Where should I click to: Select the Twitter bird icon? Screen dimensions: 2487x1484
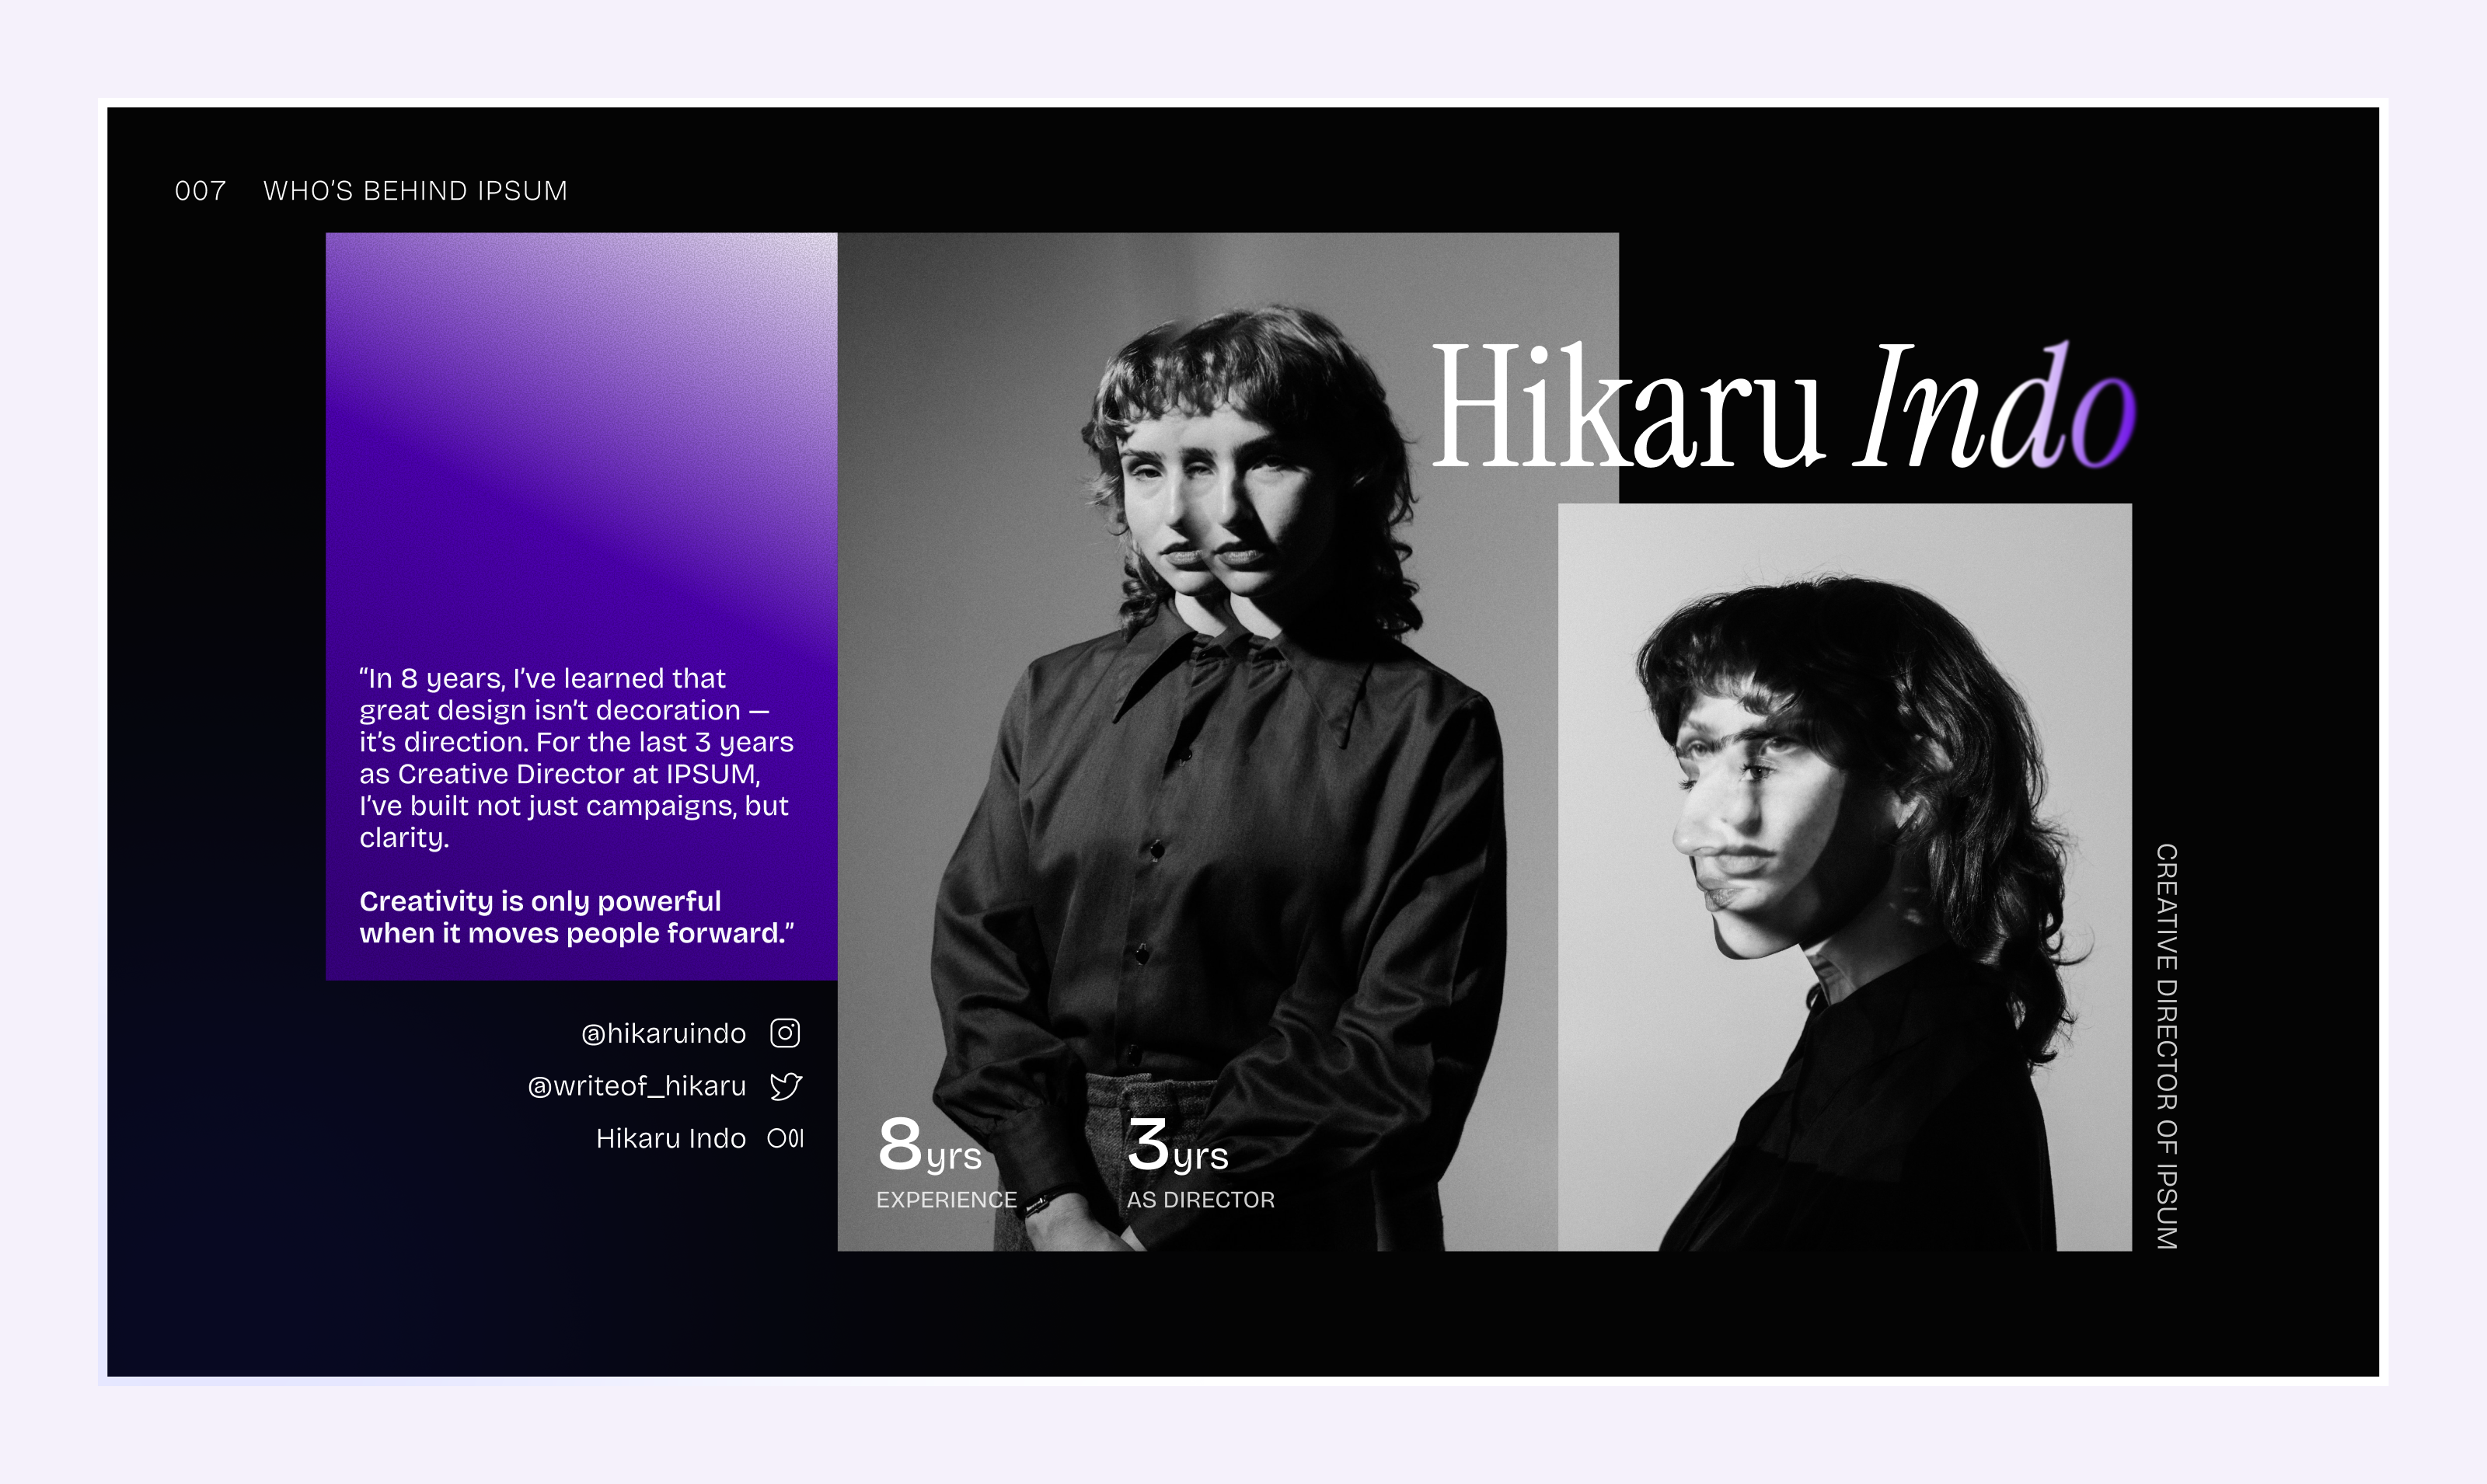click(x=786, y=1086)
